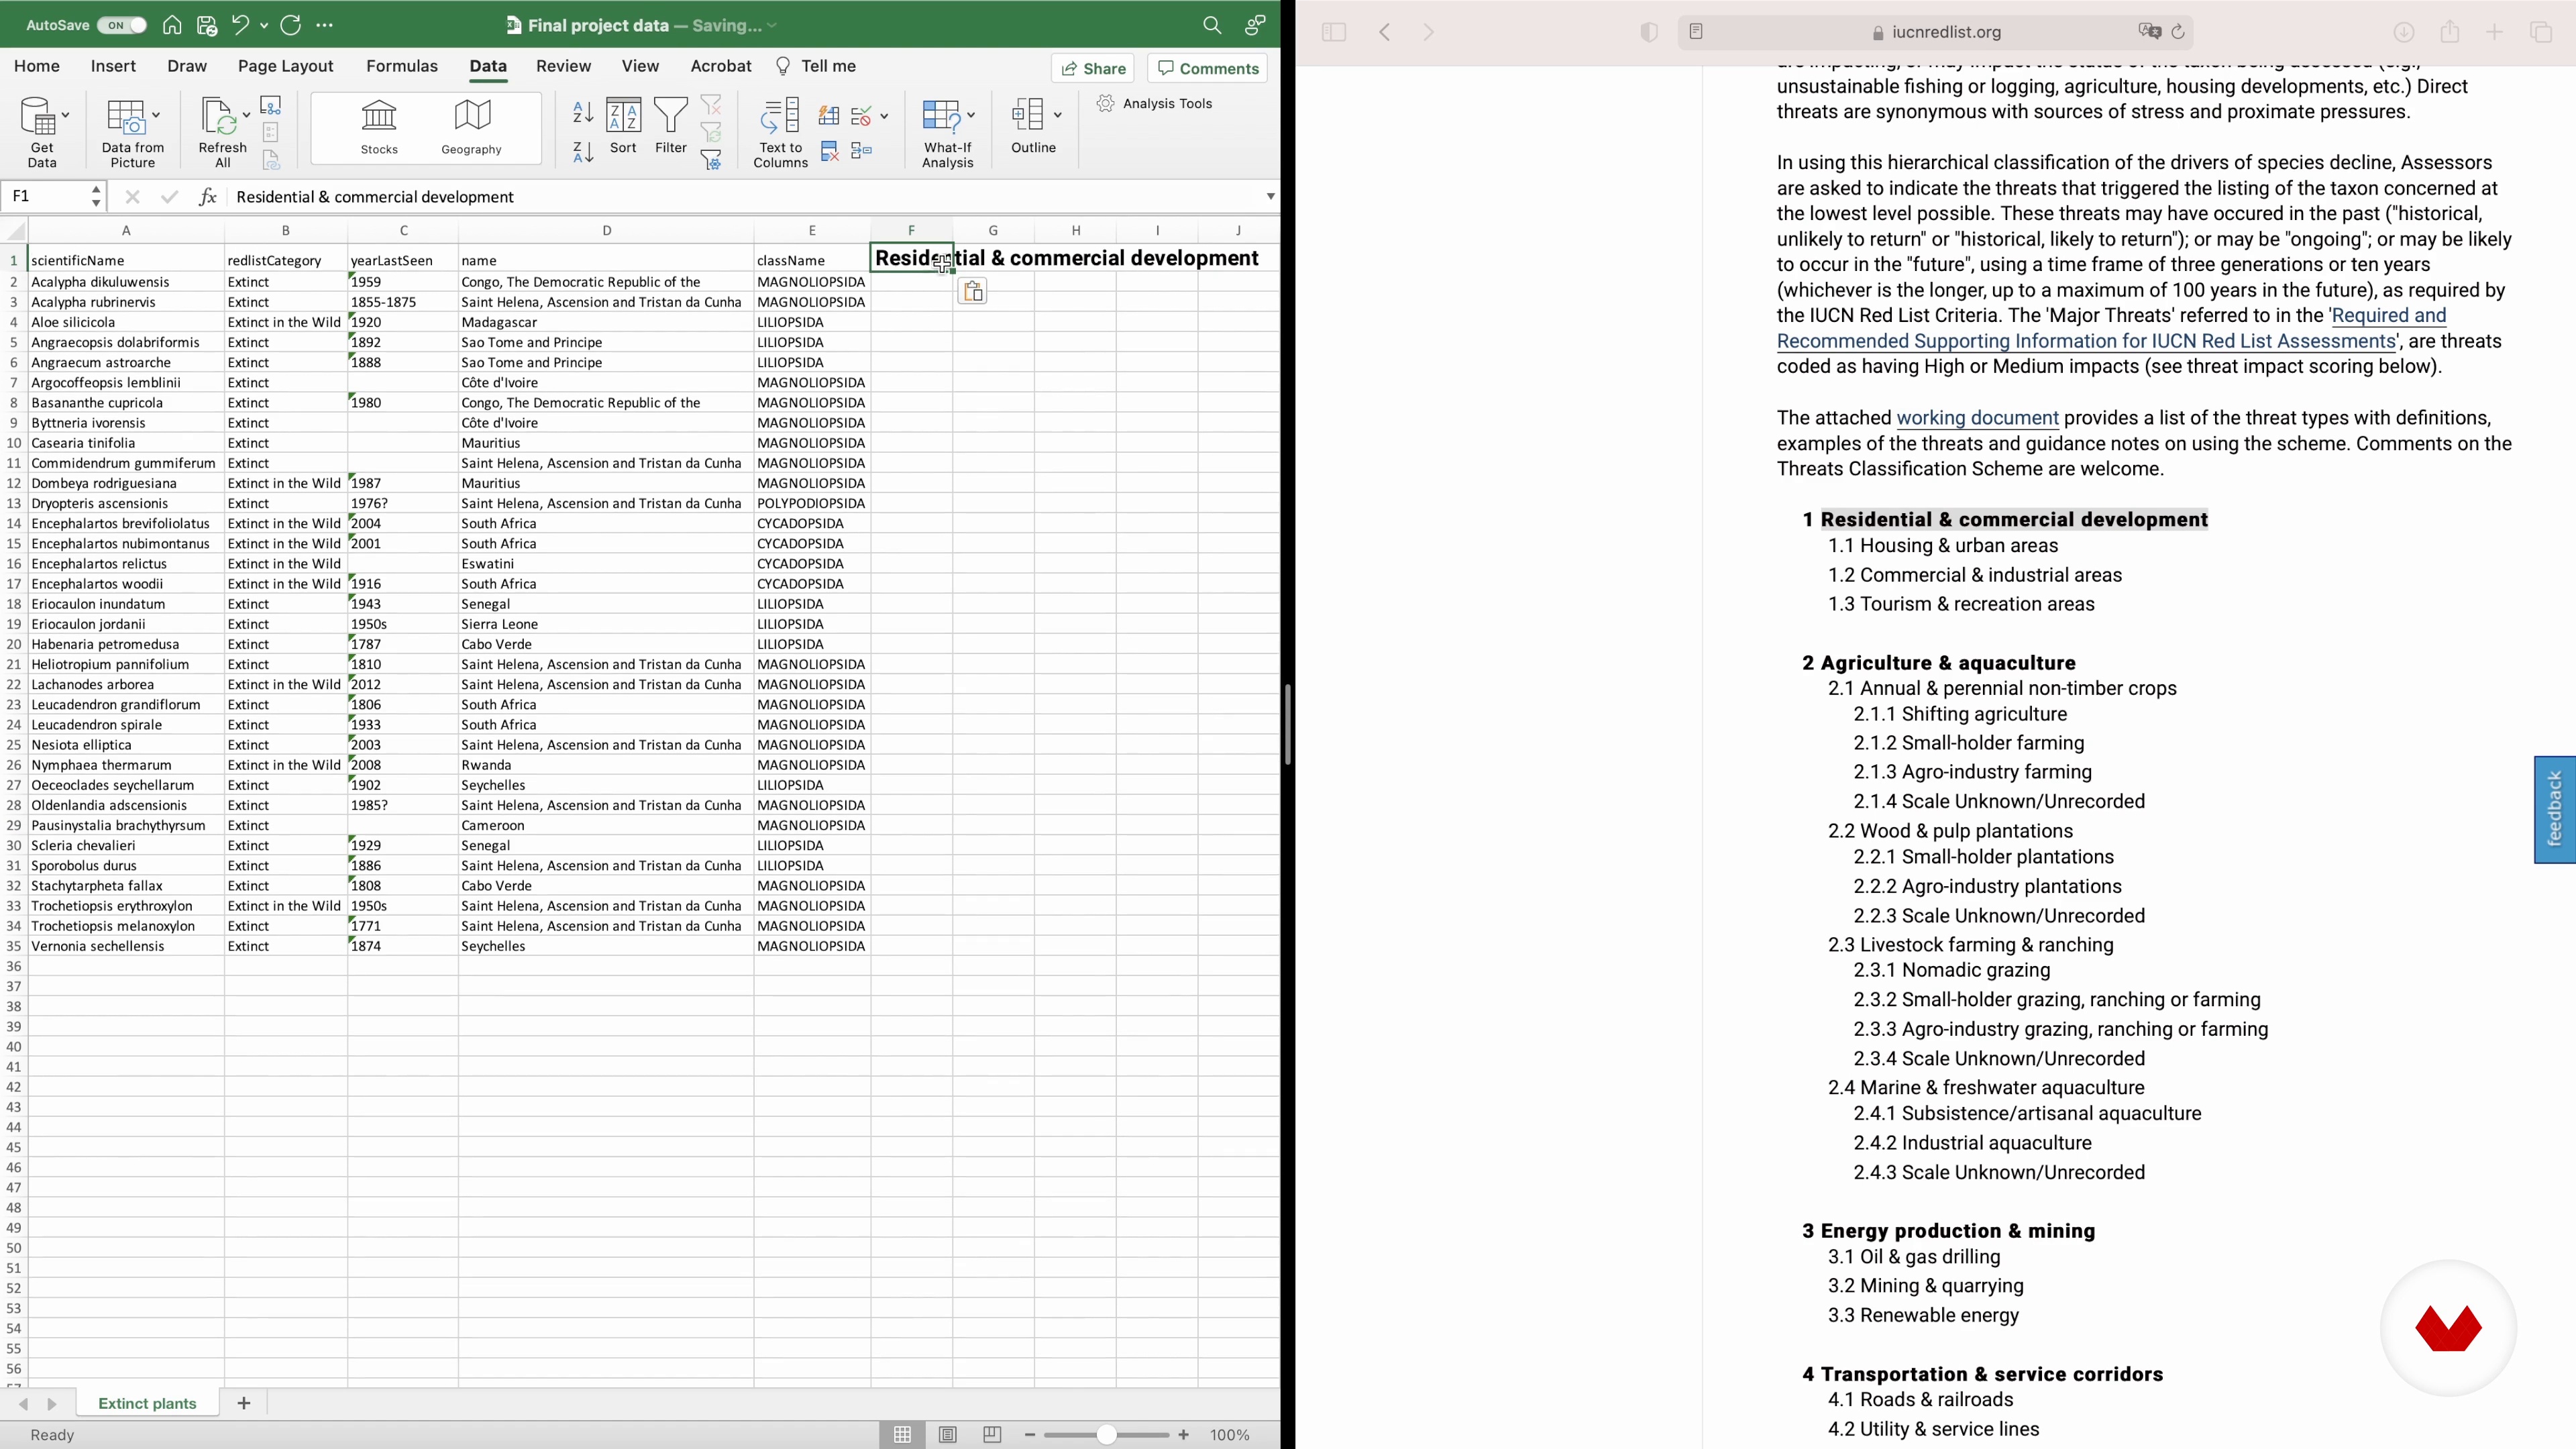The width and height of the screenshot is (2576, 1449).
Task: Toggle the AutoSave switch
Action: 122,25
